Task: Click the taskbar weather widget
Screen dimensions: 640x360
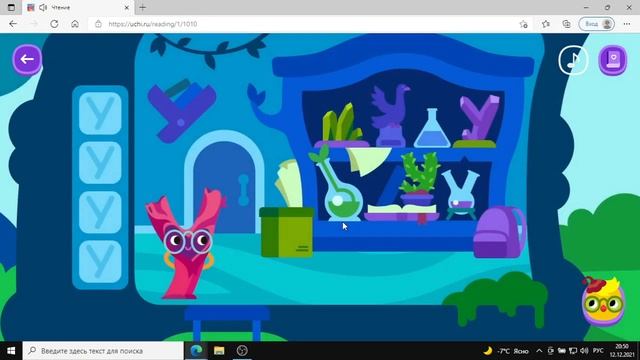Action: coord(506,351)
